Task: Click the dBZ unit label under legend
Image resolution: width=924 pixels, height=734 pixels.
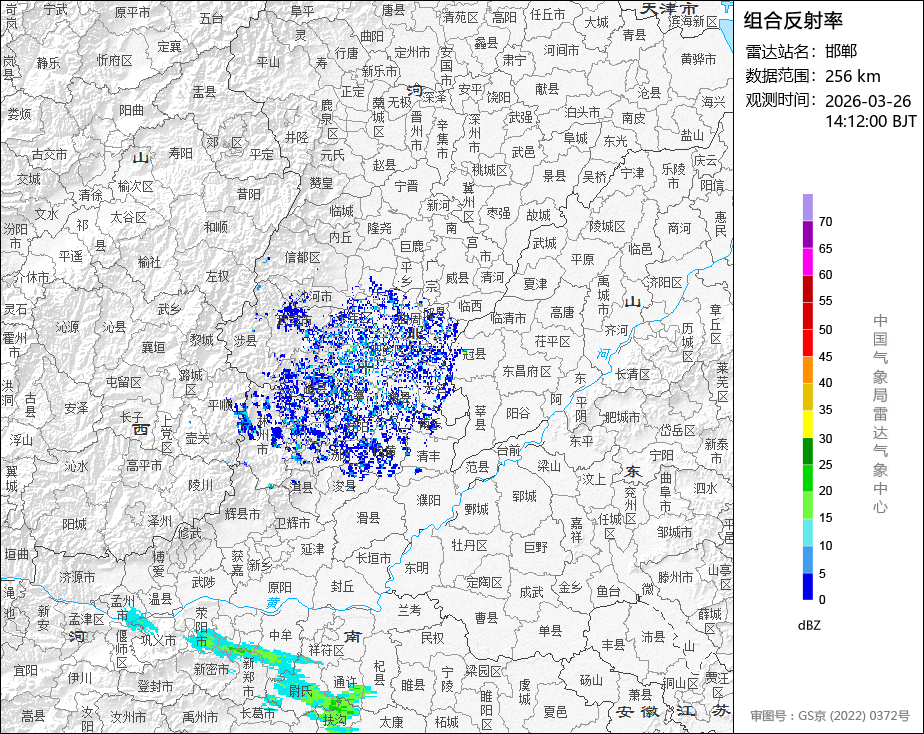Action: pyautogui.click(x=810, y=625)
